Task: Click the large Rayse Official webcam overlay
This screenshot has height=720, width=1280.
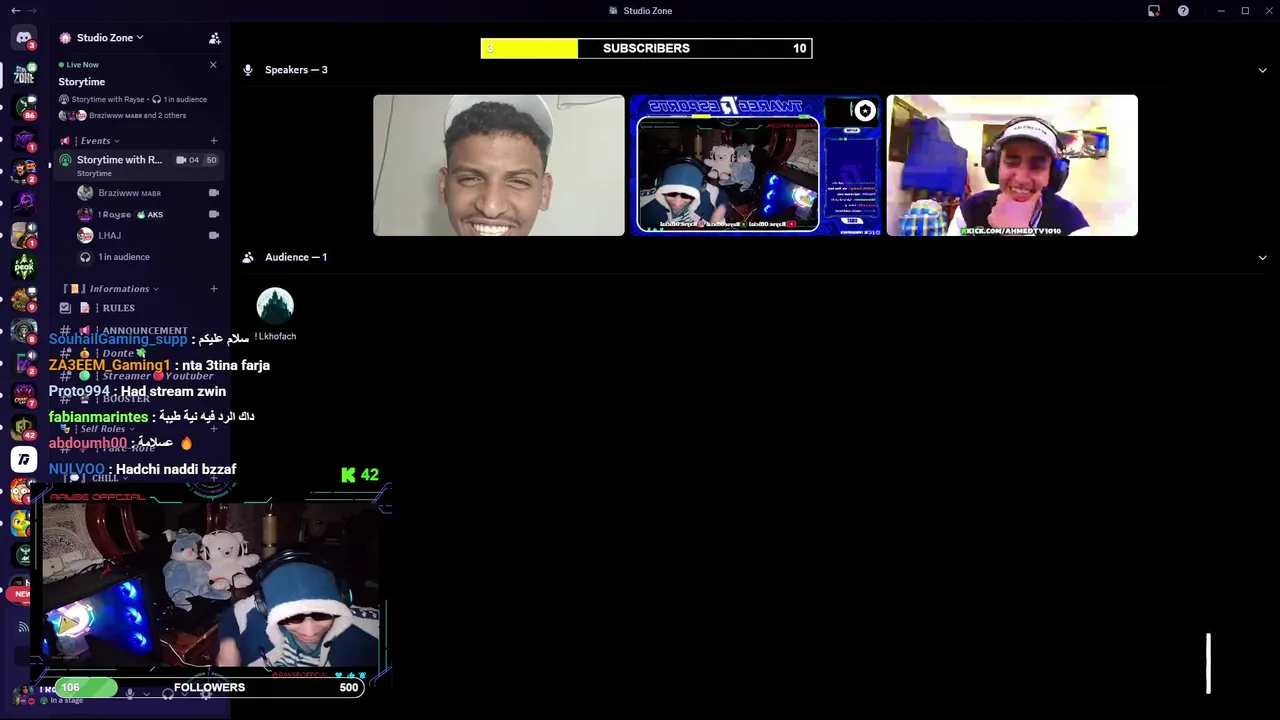Action: pyautogui.click(x=211, y=585)
